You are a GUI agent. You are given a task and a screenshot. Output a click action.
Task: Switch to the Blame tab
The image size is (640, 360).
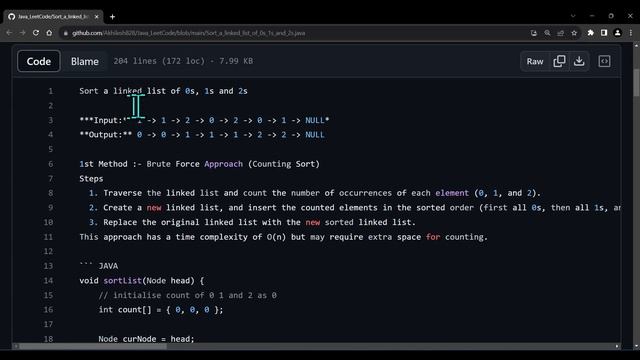pyautogui.click(x=84, y=61)
